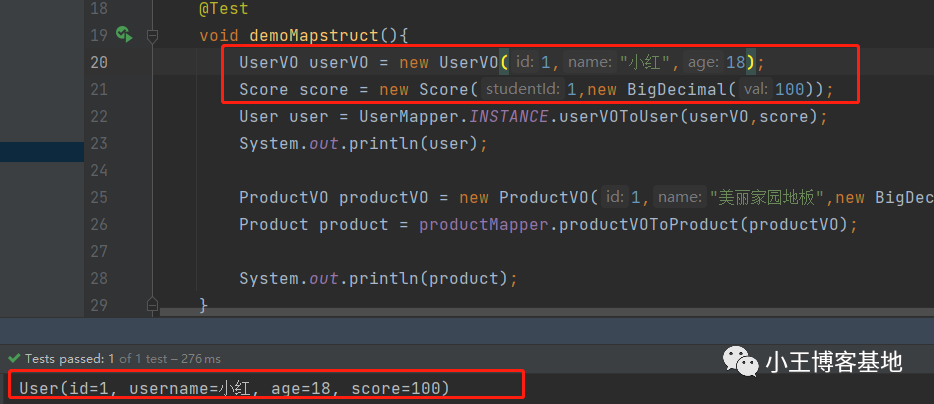The image size is (934, 404).
Task: Click the studentId parameter hint
Action: 522,89
